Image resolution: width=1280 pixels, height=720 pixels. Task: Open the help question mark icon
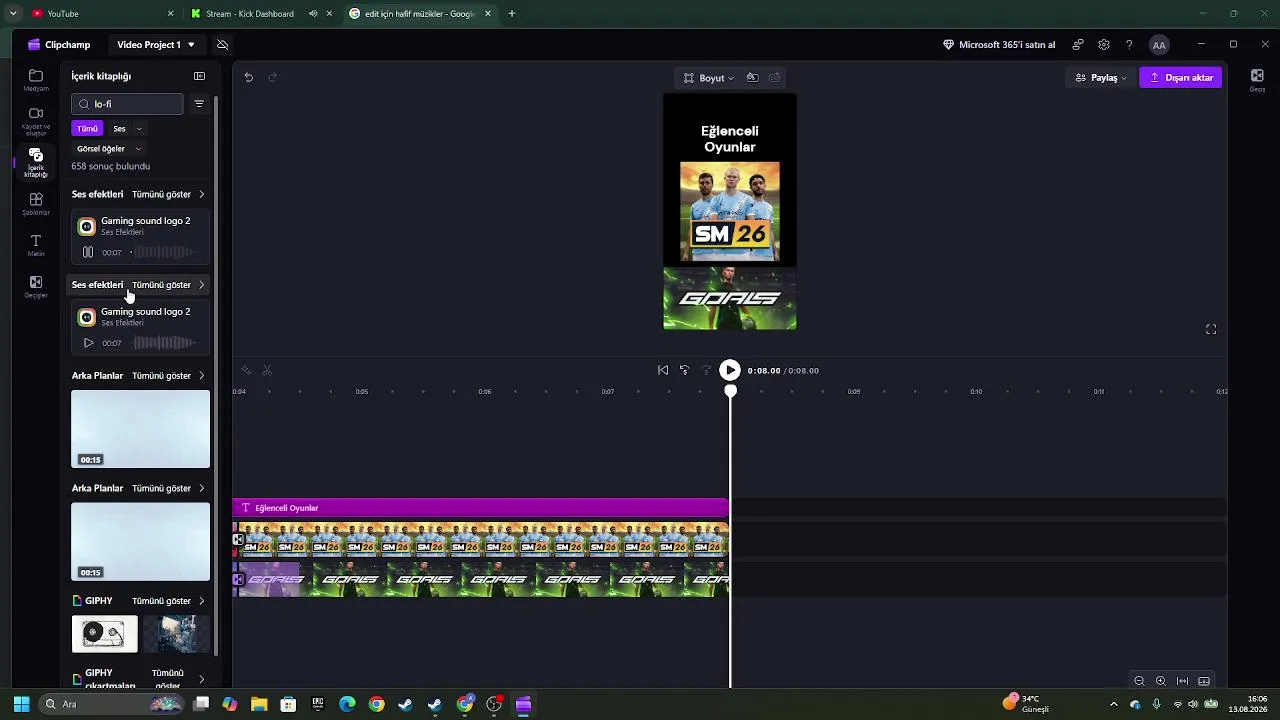[1129, 45]
